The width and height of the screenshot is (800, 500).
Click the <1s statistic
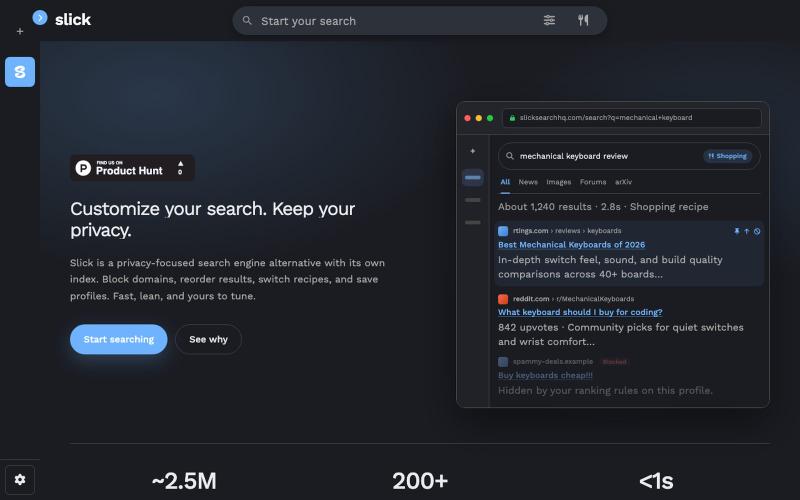656,481
